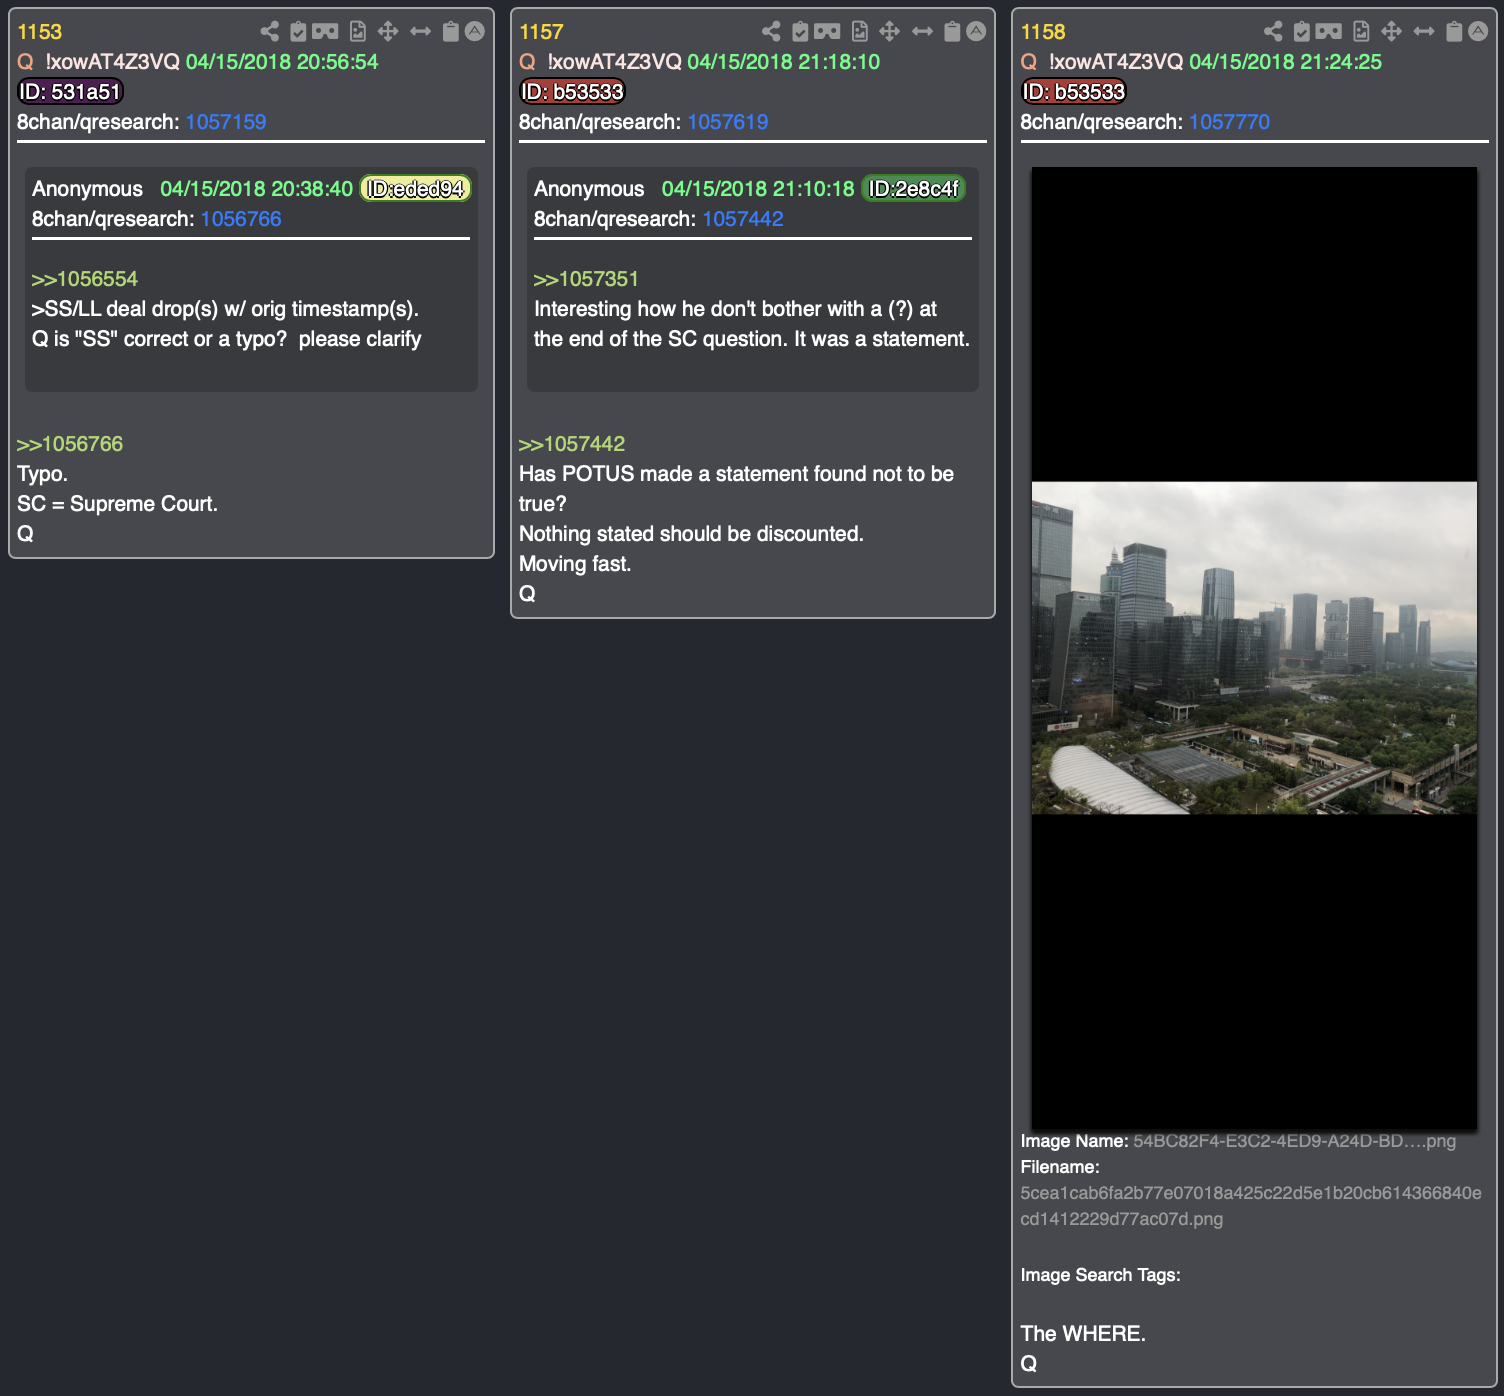Share post 1158 via share icon
This screenshot has width=1504, height=1396.
coord(1273,32)
